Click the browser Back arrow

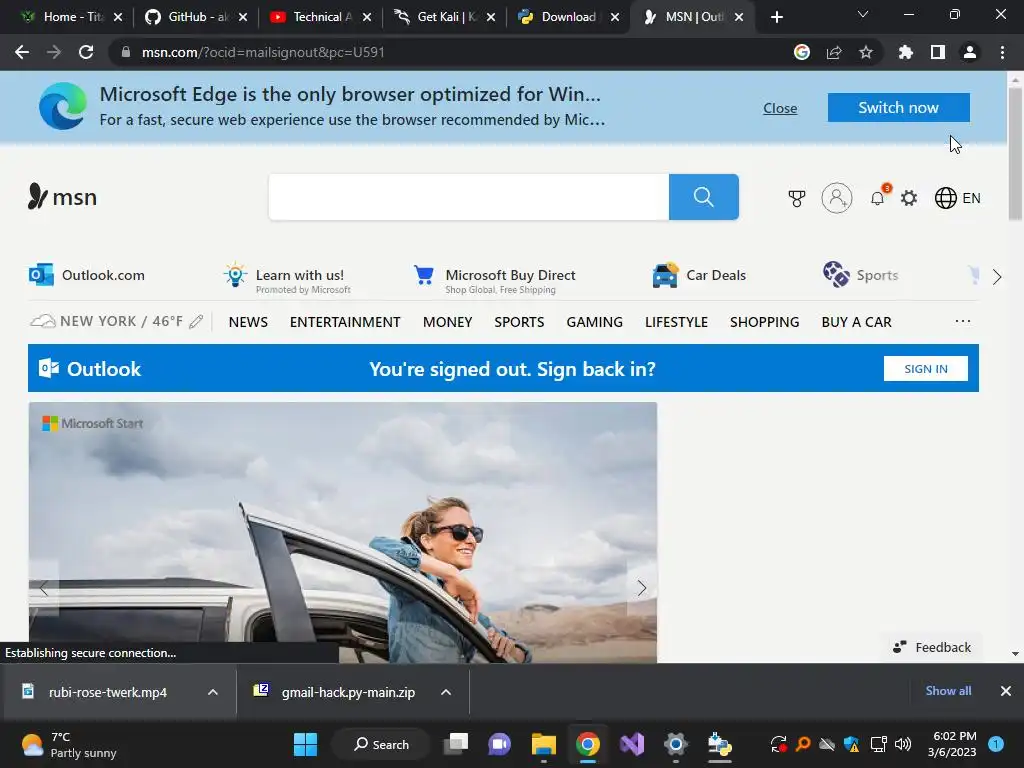(x=22, y=52)
